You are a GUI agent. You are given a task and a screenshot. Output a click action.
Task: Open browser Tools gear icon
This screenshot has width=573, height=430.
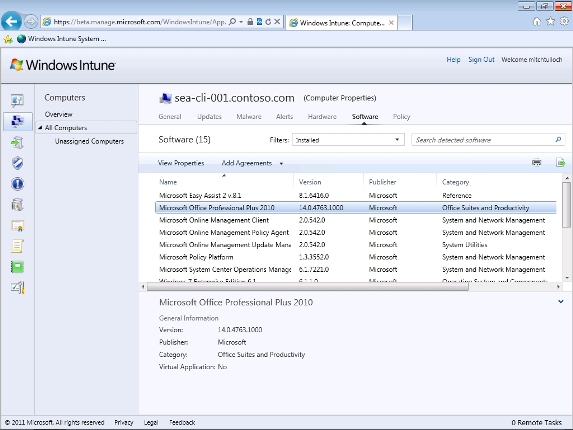(564, 22)
